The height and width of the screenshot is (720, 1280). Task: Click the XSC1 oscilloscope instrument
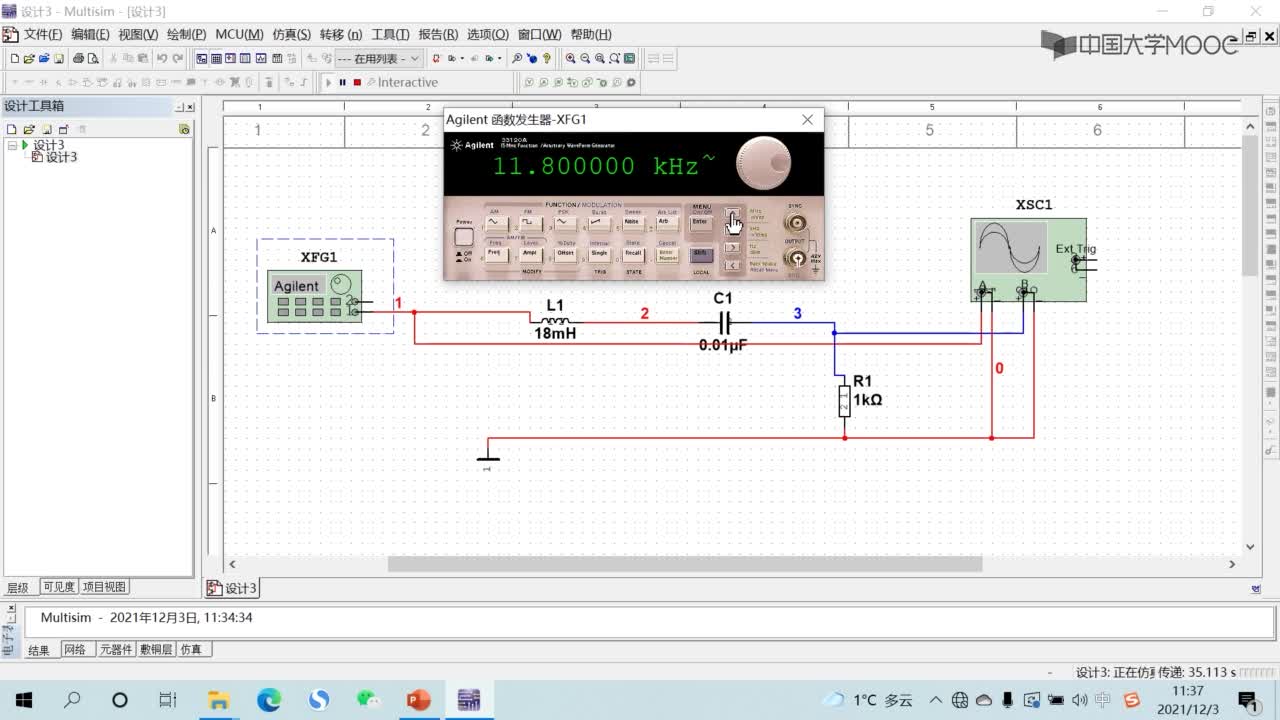point(1028,260)
